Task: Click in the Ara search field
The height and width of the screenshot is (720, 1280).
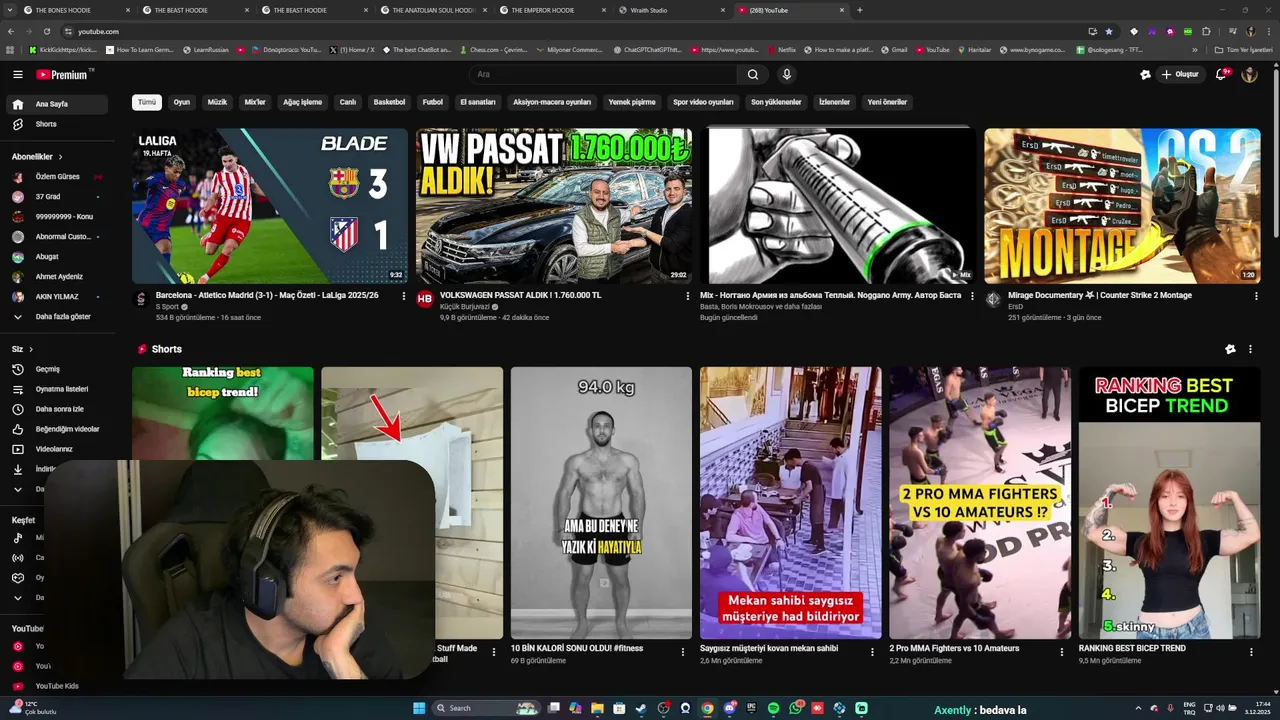Action: [x=604, y=74]
